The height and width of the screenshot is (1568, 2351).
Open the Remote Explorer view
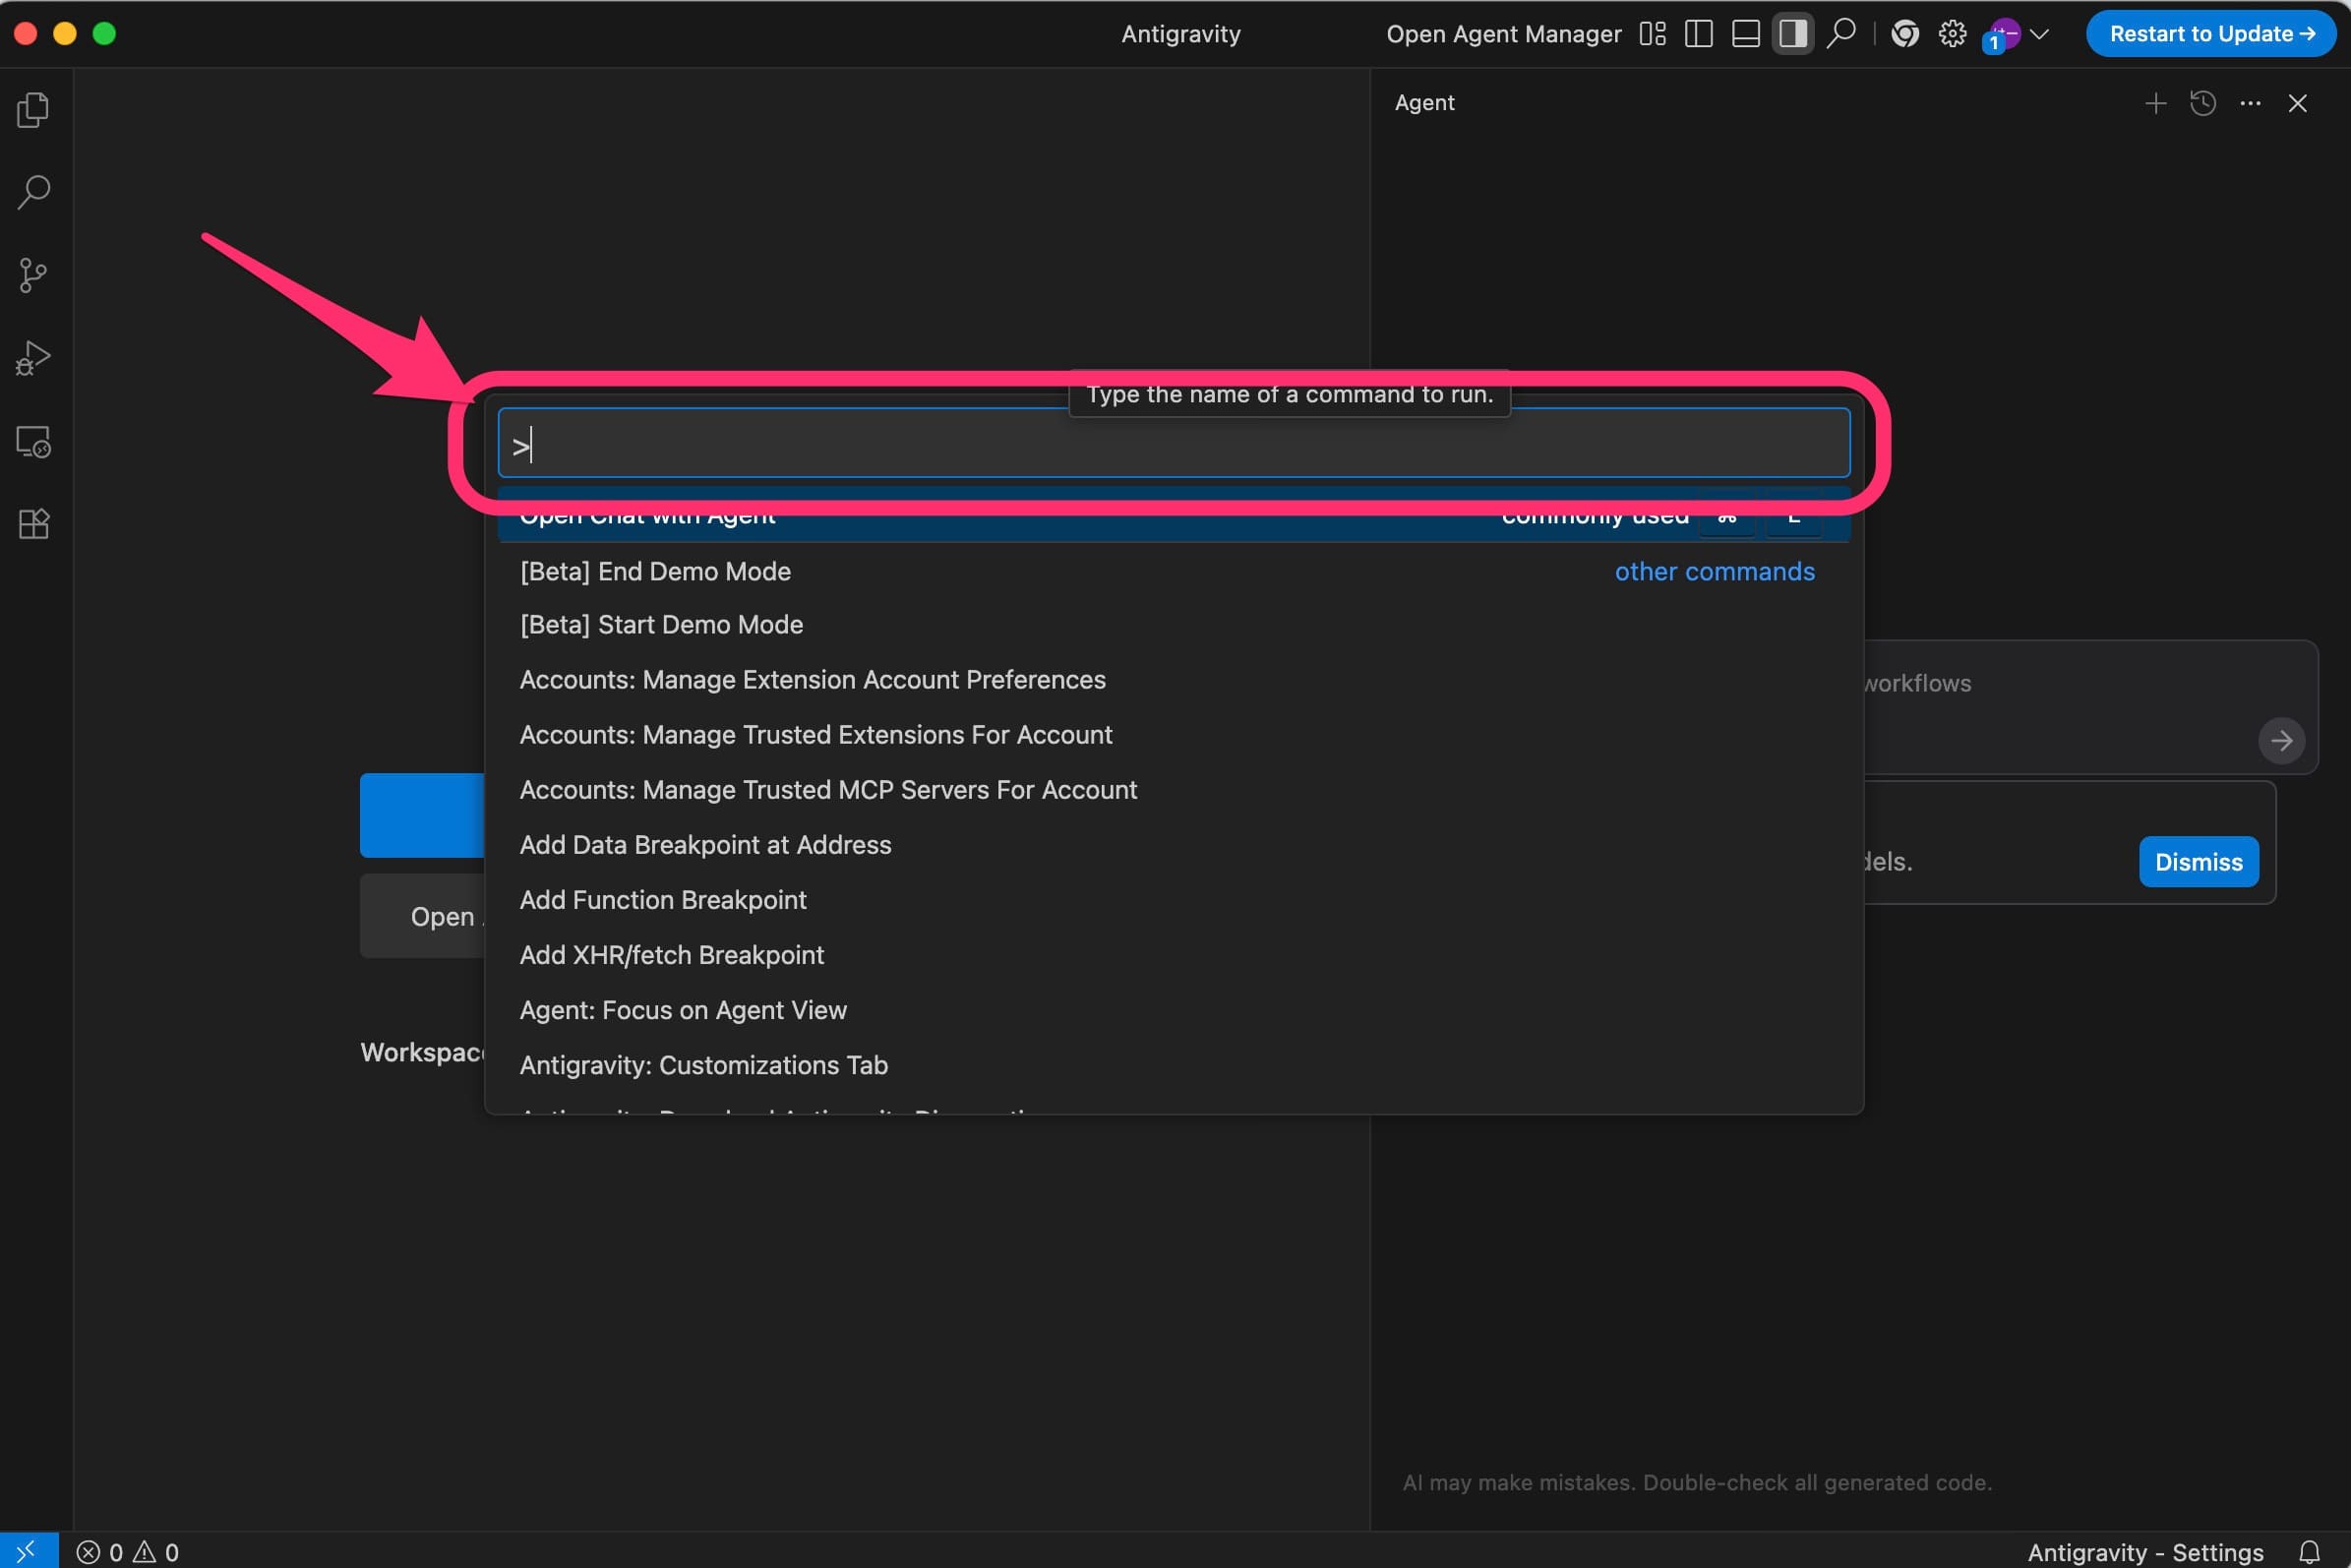(33, 441)
